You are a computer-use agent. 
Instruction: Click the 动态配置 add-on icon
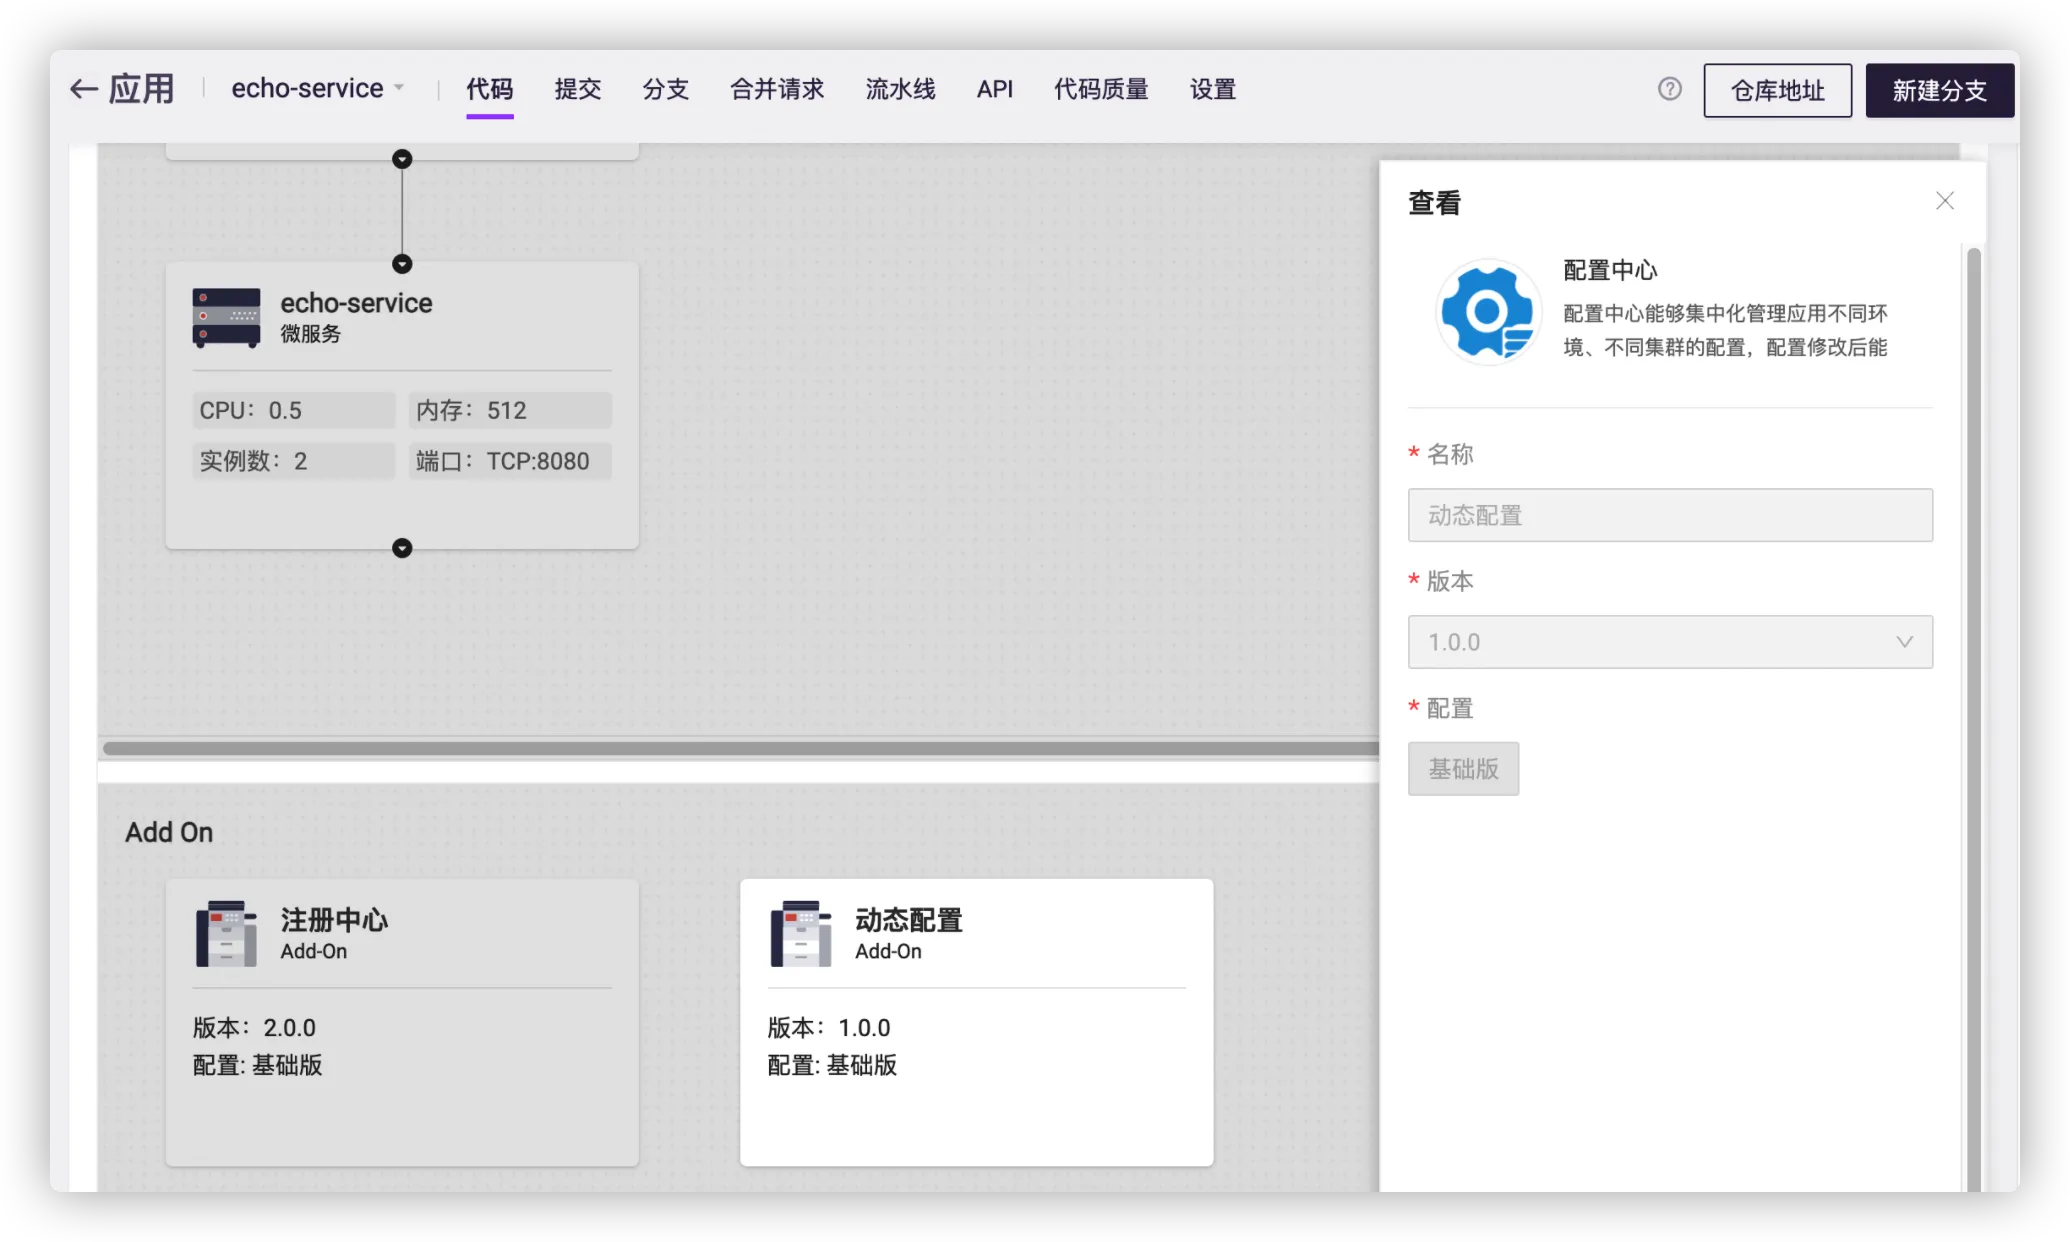pos(800,933)
